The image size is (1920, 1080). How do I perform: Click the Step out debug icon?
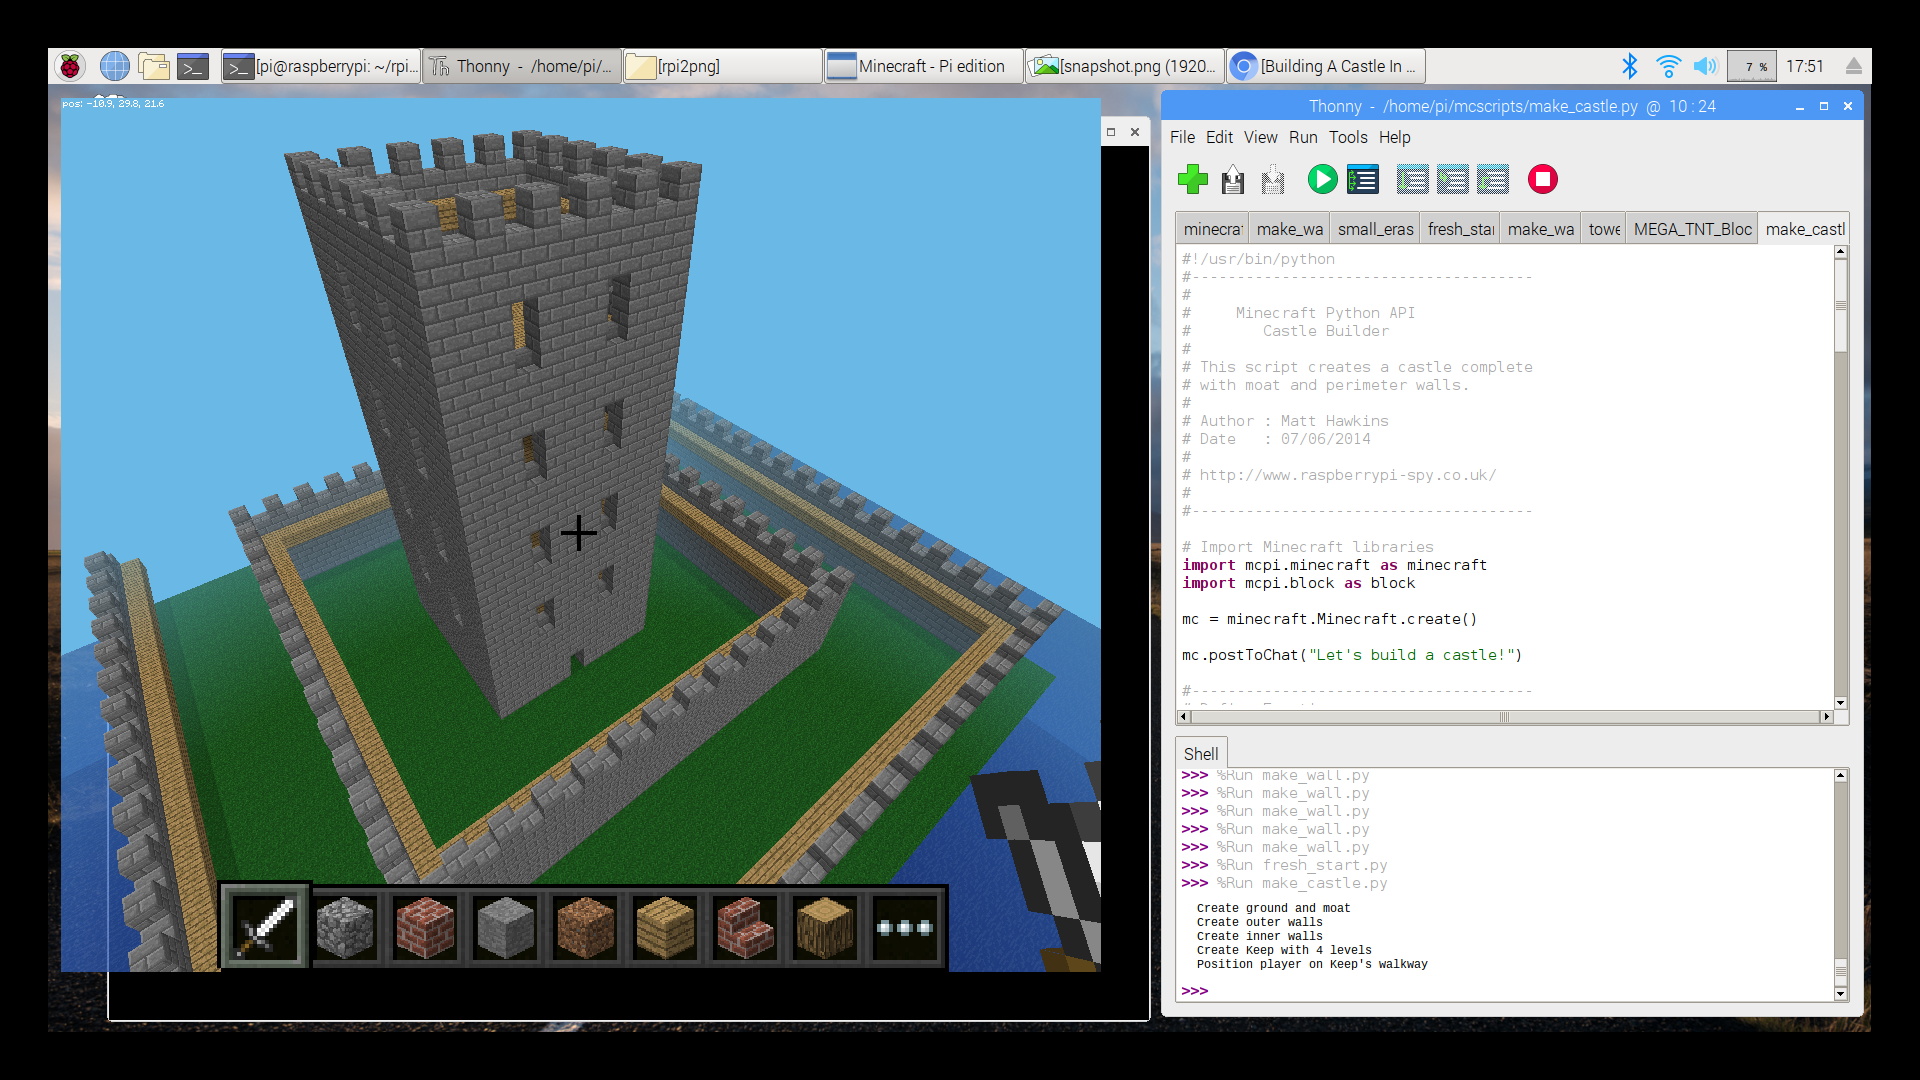pyautogui.click(x=1493, y=180)
